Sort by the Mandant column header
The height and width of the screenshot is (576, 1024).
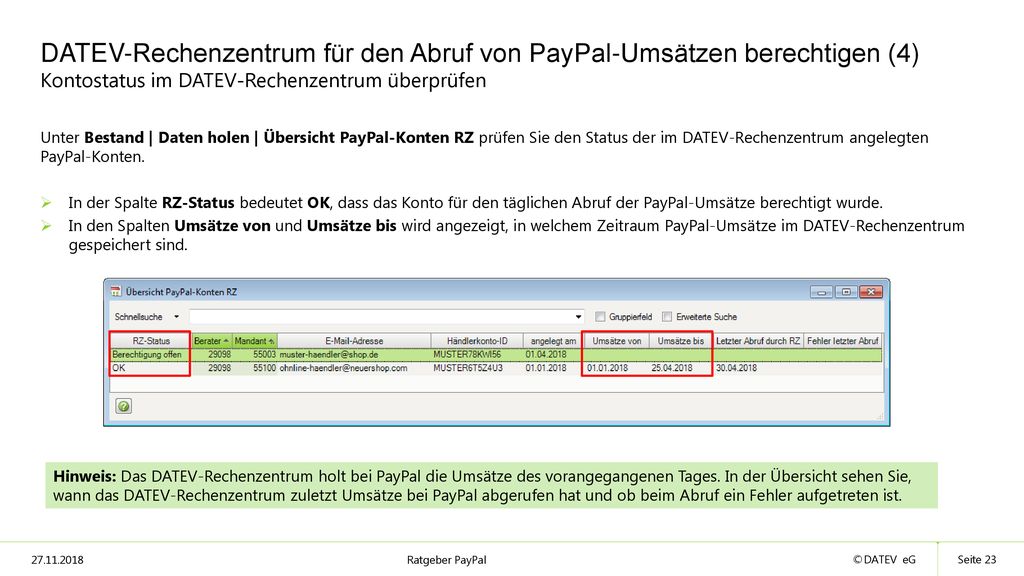[x=255, y=341]
